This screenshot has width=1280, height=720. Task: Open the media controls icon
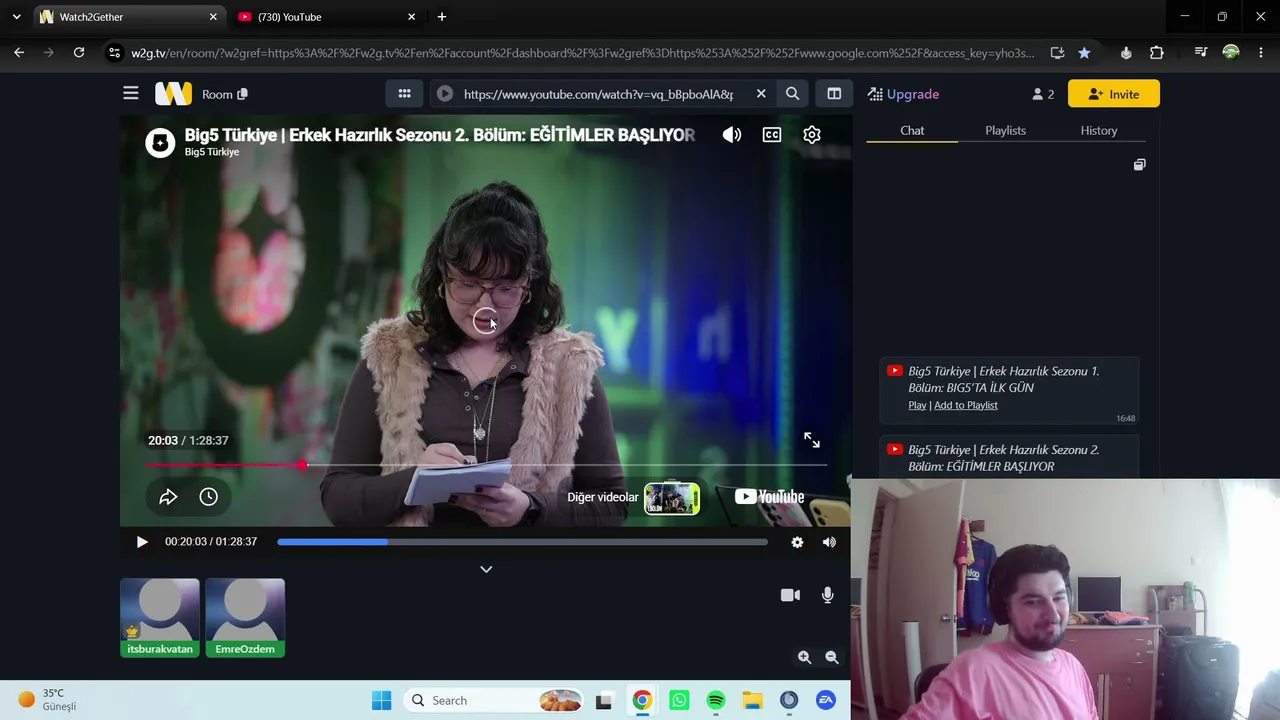pyautogui.click(x=1201, y=53)
